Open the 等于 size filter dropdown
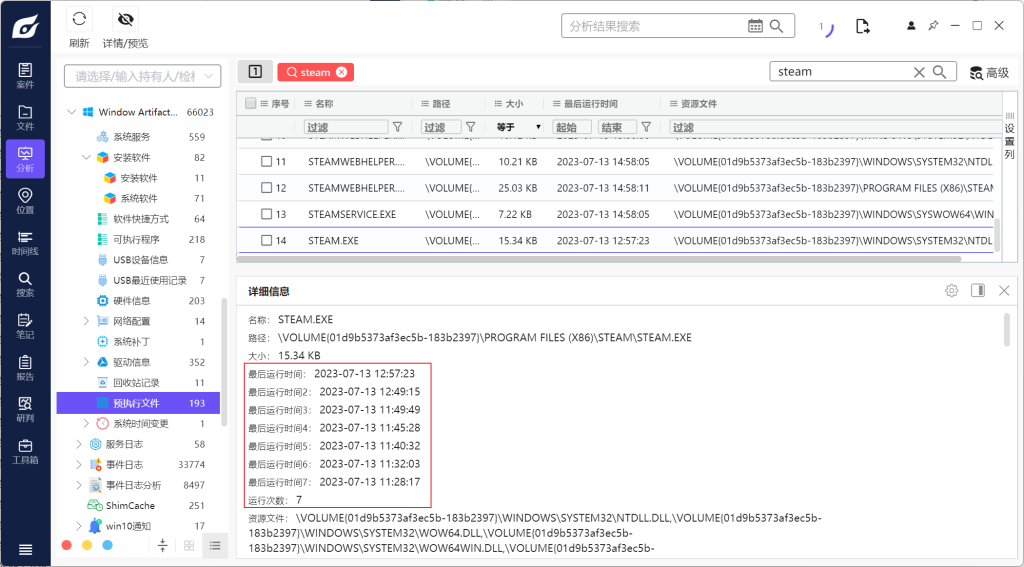The width and height of the screenshot is (1024, 567). pos(518,127)
